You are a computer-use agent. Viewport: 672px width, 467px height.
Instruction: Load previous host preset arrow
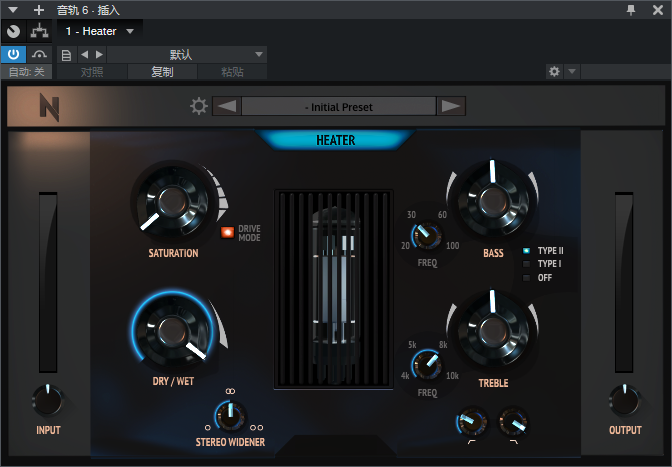[85, 54]
